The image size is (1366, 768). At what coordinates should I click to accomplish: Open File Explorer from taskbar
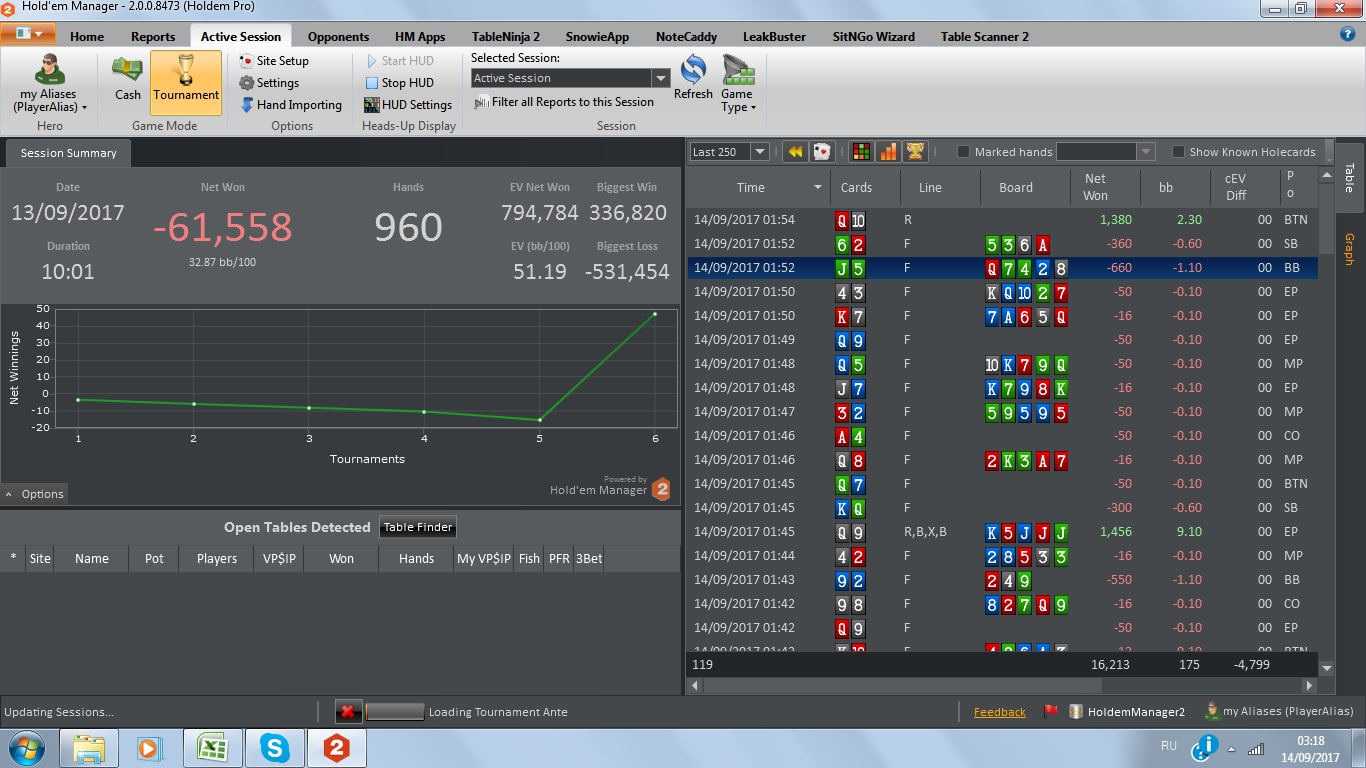coord(89,748)
